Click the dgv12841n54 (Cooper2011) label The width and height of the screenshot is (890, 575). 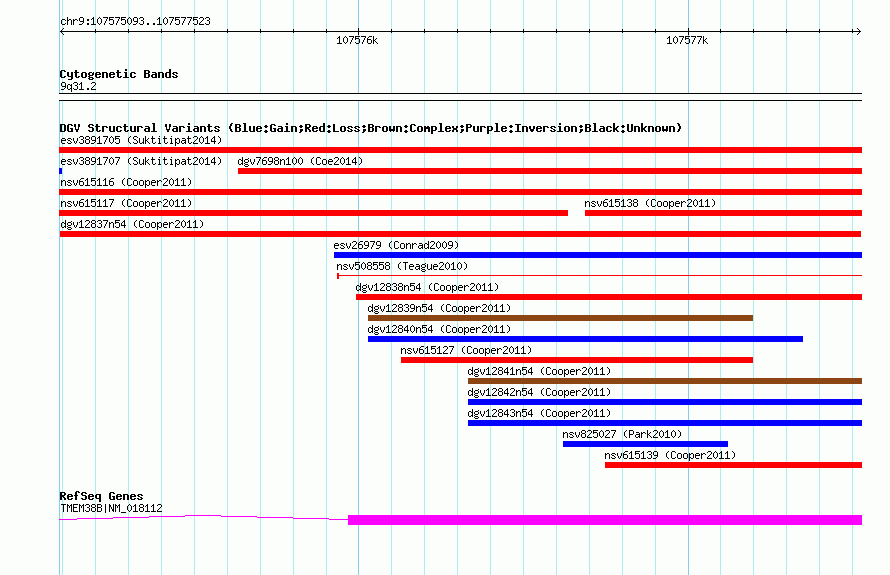tap(539, 371)
